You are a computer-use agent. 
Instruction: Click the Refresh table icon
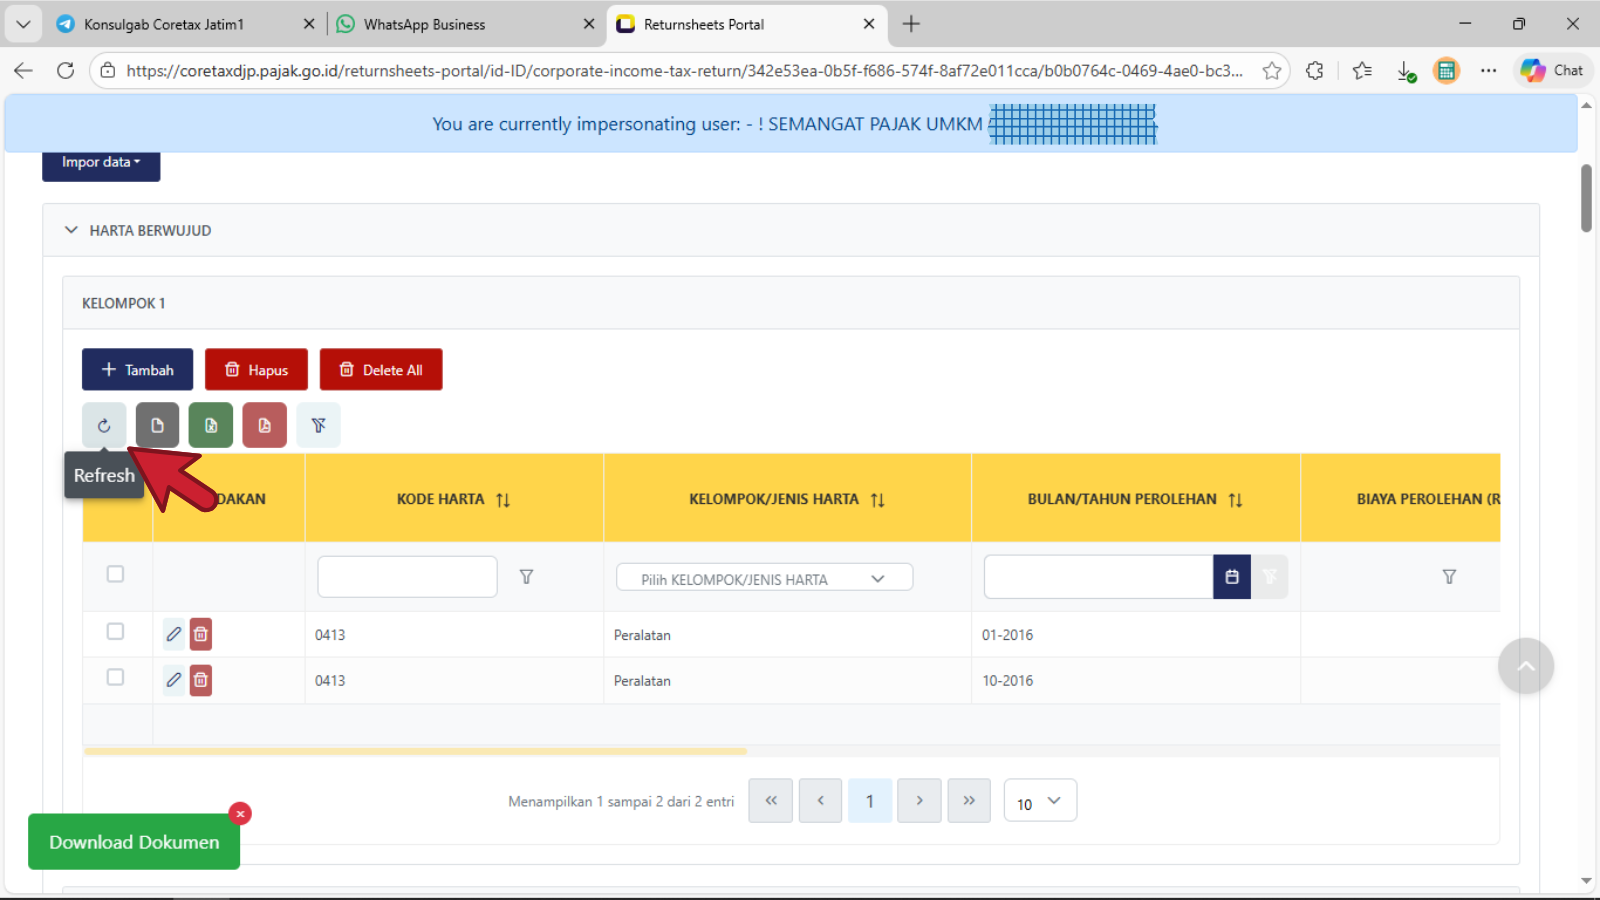tap(104, 426)
